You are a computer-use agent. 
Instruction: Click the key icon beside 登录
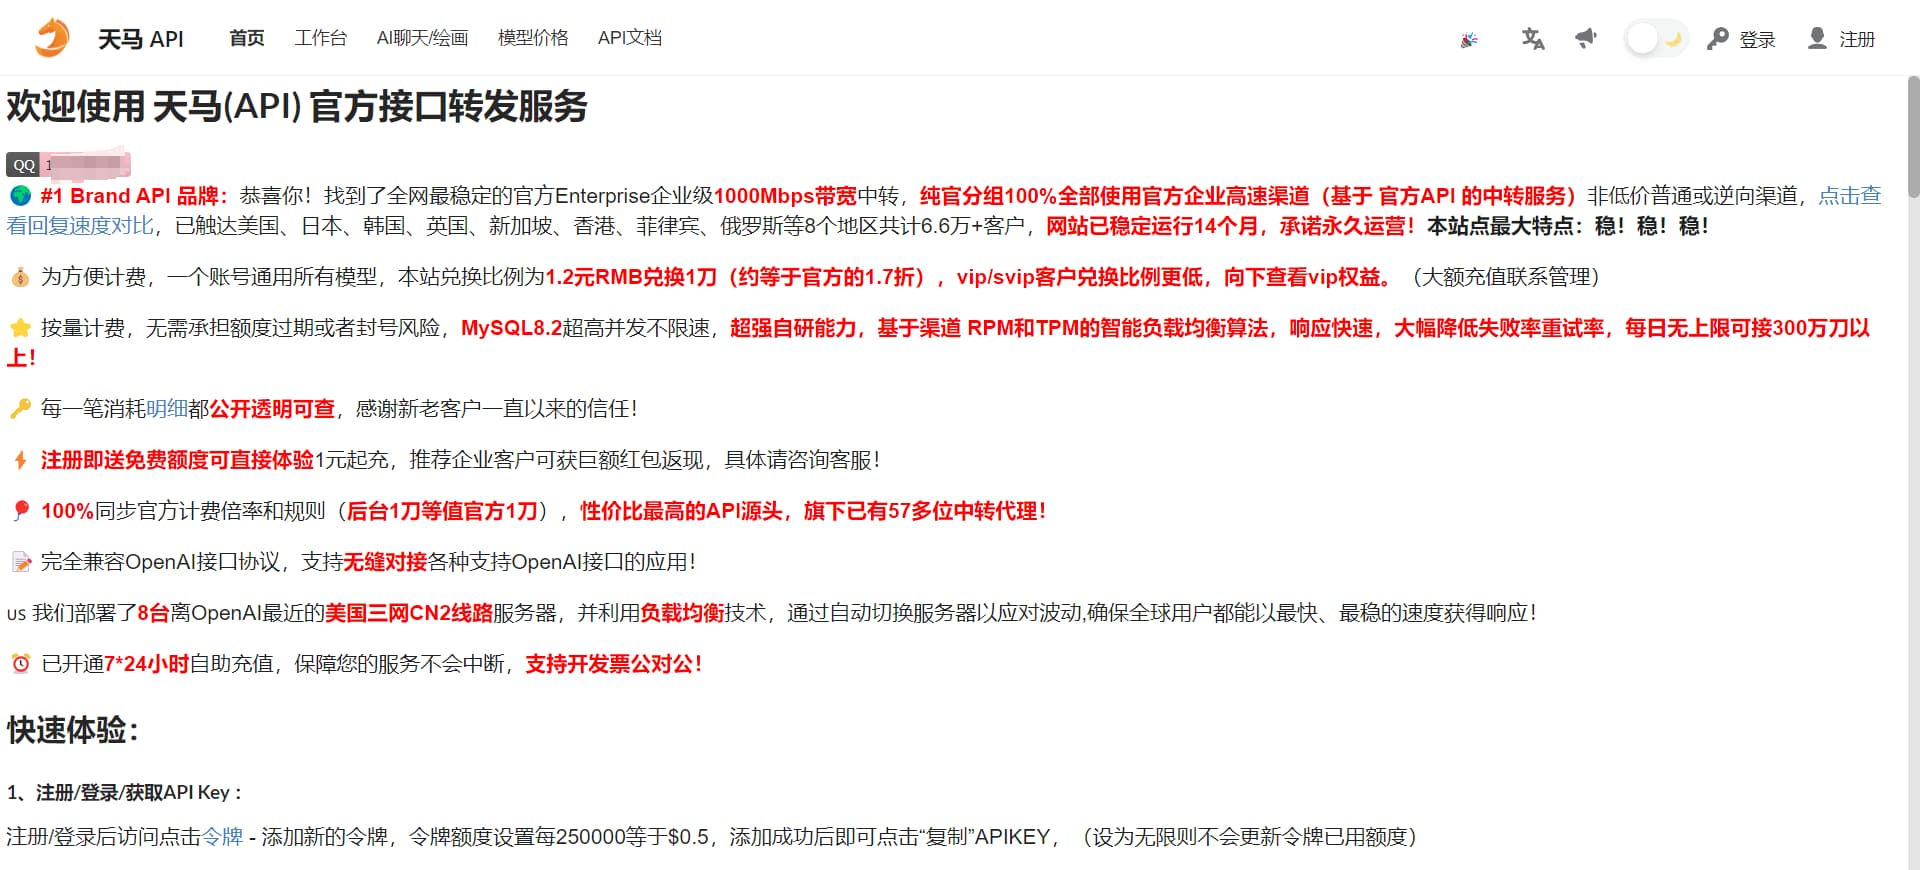click(x=1717, y=39)
